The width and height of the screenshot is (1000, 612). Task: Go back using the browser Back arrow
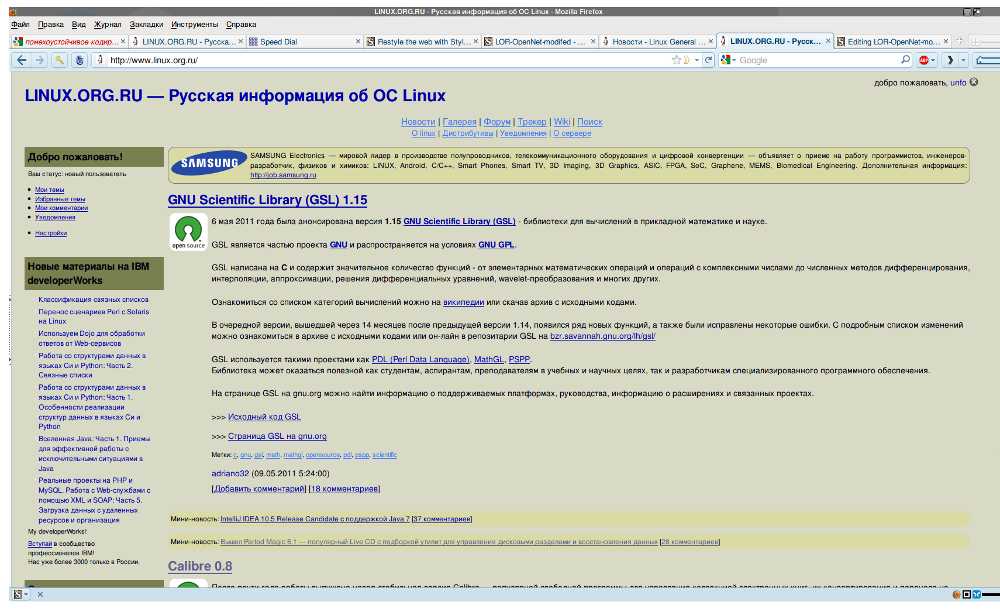coord(22,60)
